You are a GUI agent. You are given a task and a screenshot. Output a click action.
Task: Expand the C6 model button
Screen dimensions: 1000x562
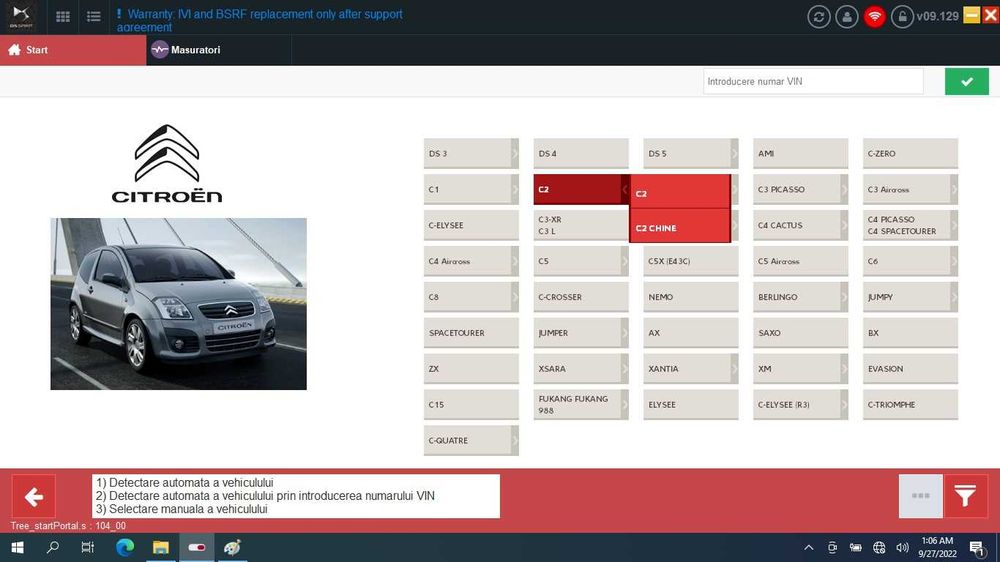click(x=910, y=261)
